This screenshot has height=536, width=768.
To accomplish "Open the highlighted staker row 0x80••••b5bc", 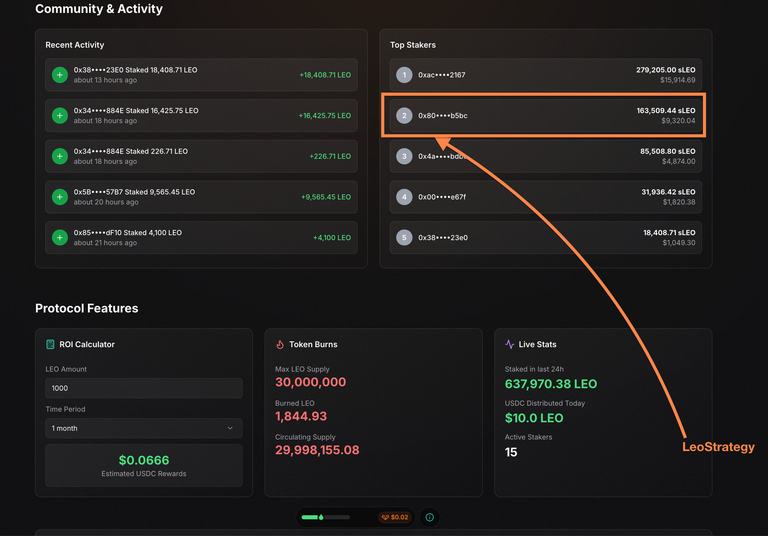I will pos(546,116).
